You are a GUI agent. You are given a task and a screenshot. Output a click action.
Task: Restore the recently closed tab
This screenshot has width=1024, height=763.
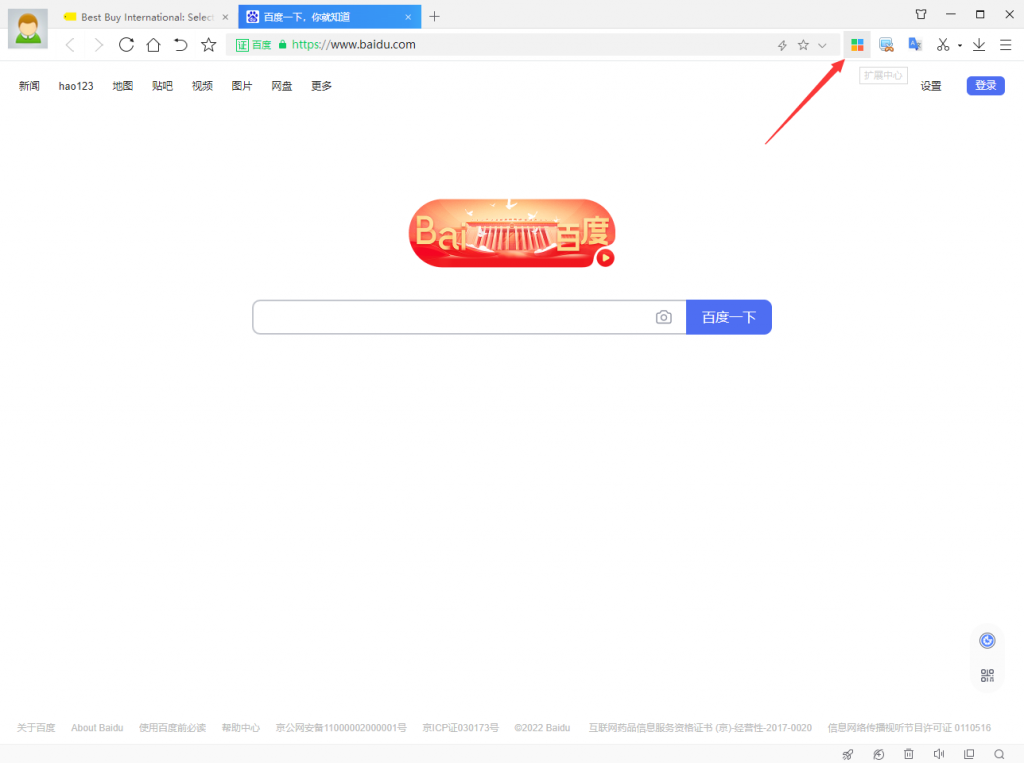coord(180,45)
